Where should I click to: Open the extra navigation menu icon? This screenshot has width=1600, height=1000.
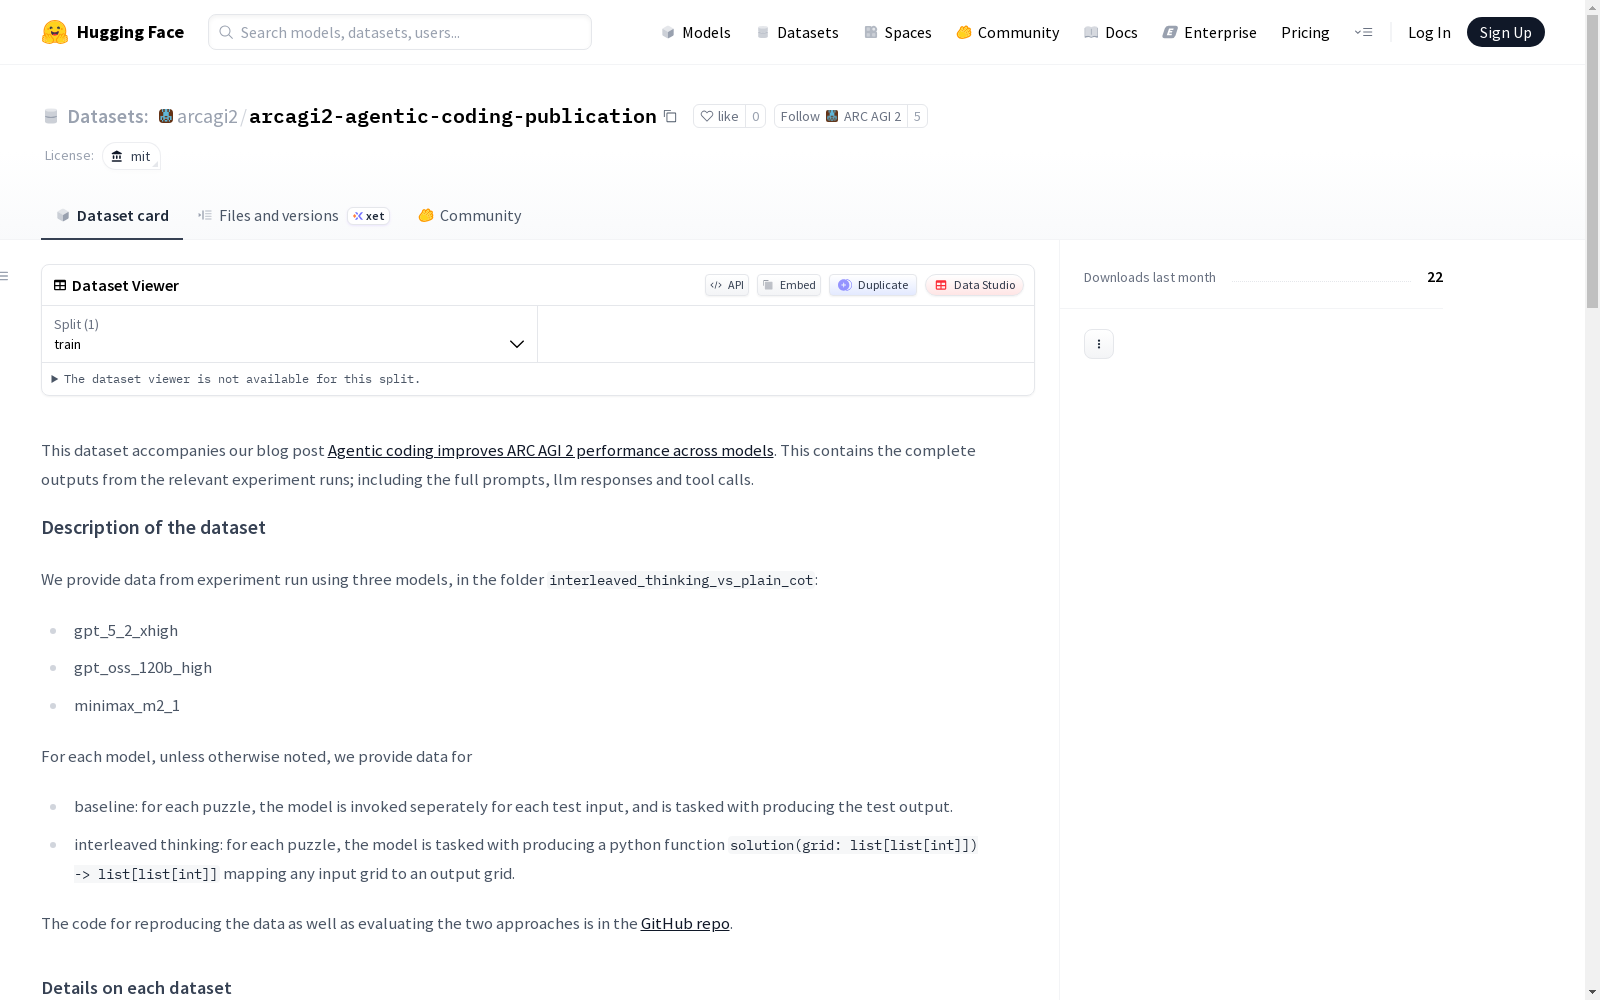(1363, 32)
